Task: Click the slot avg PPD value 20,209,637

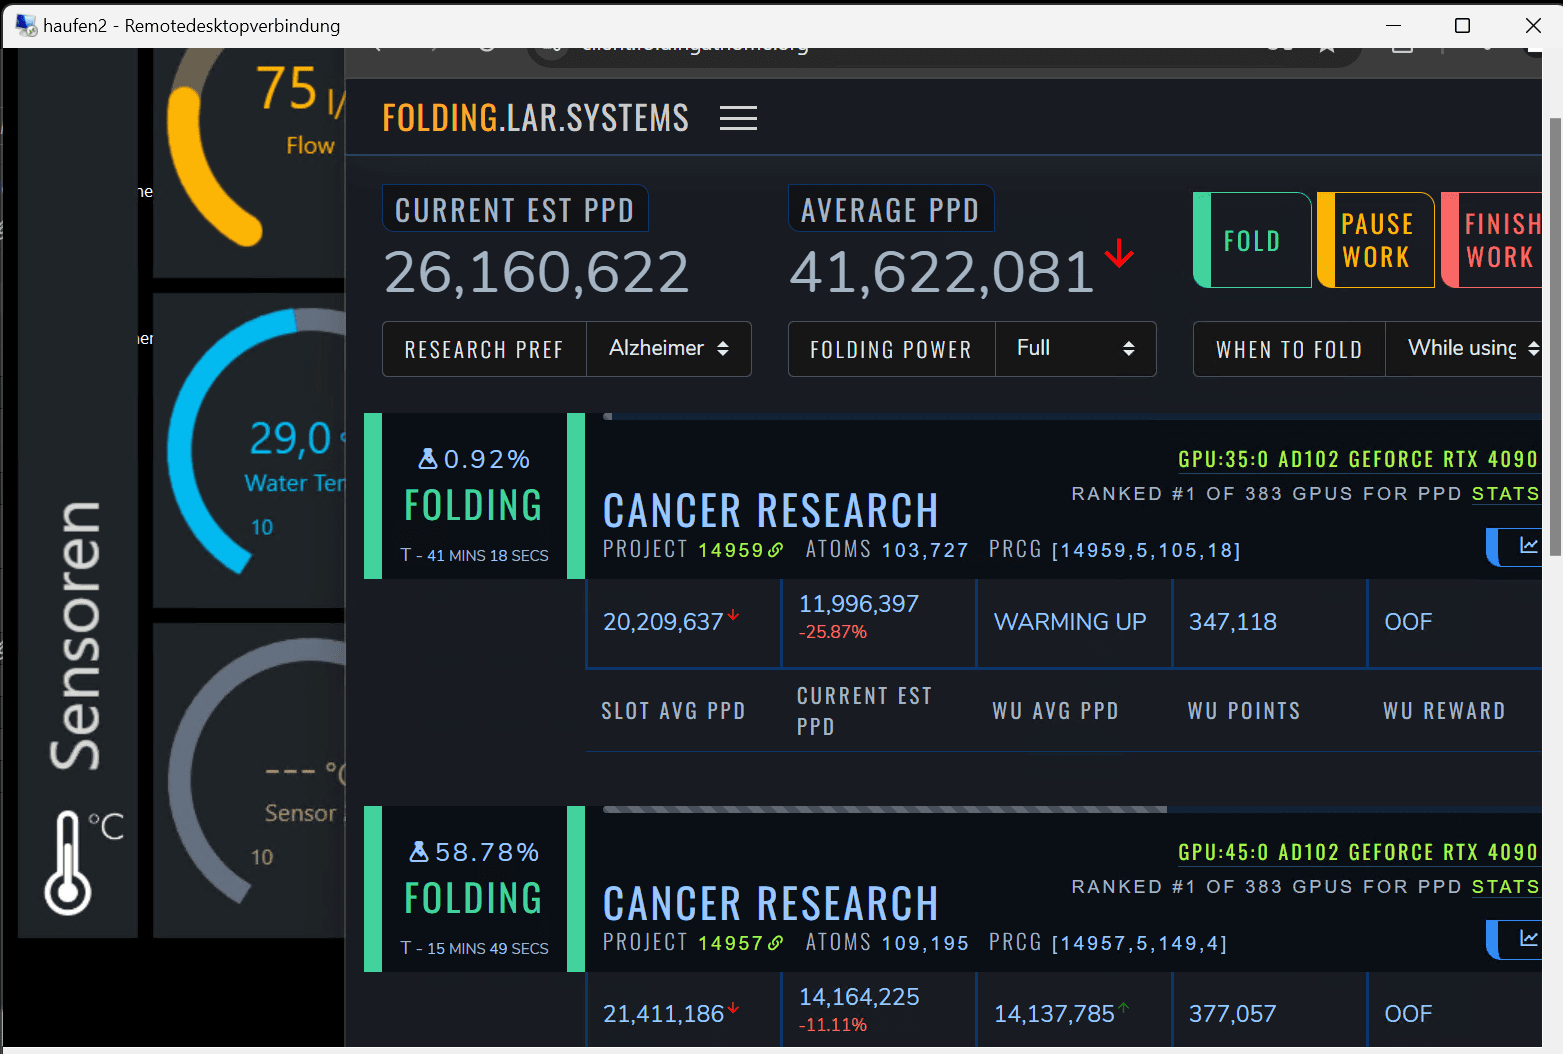Action: (663, 622)
